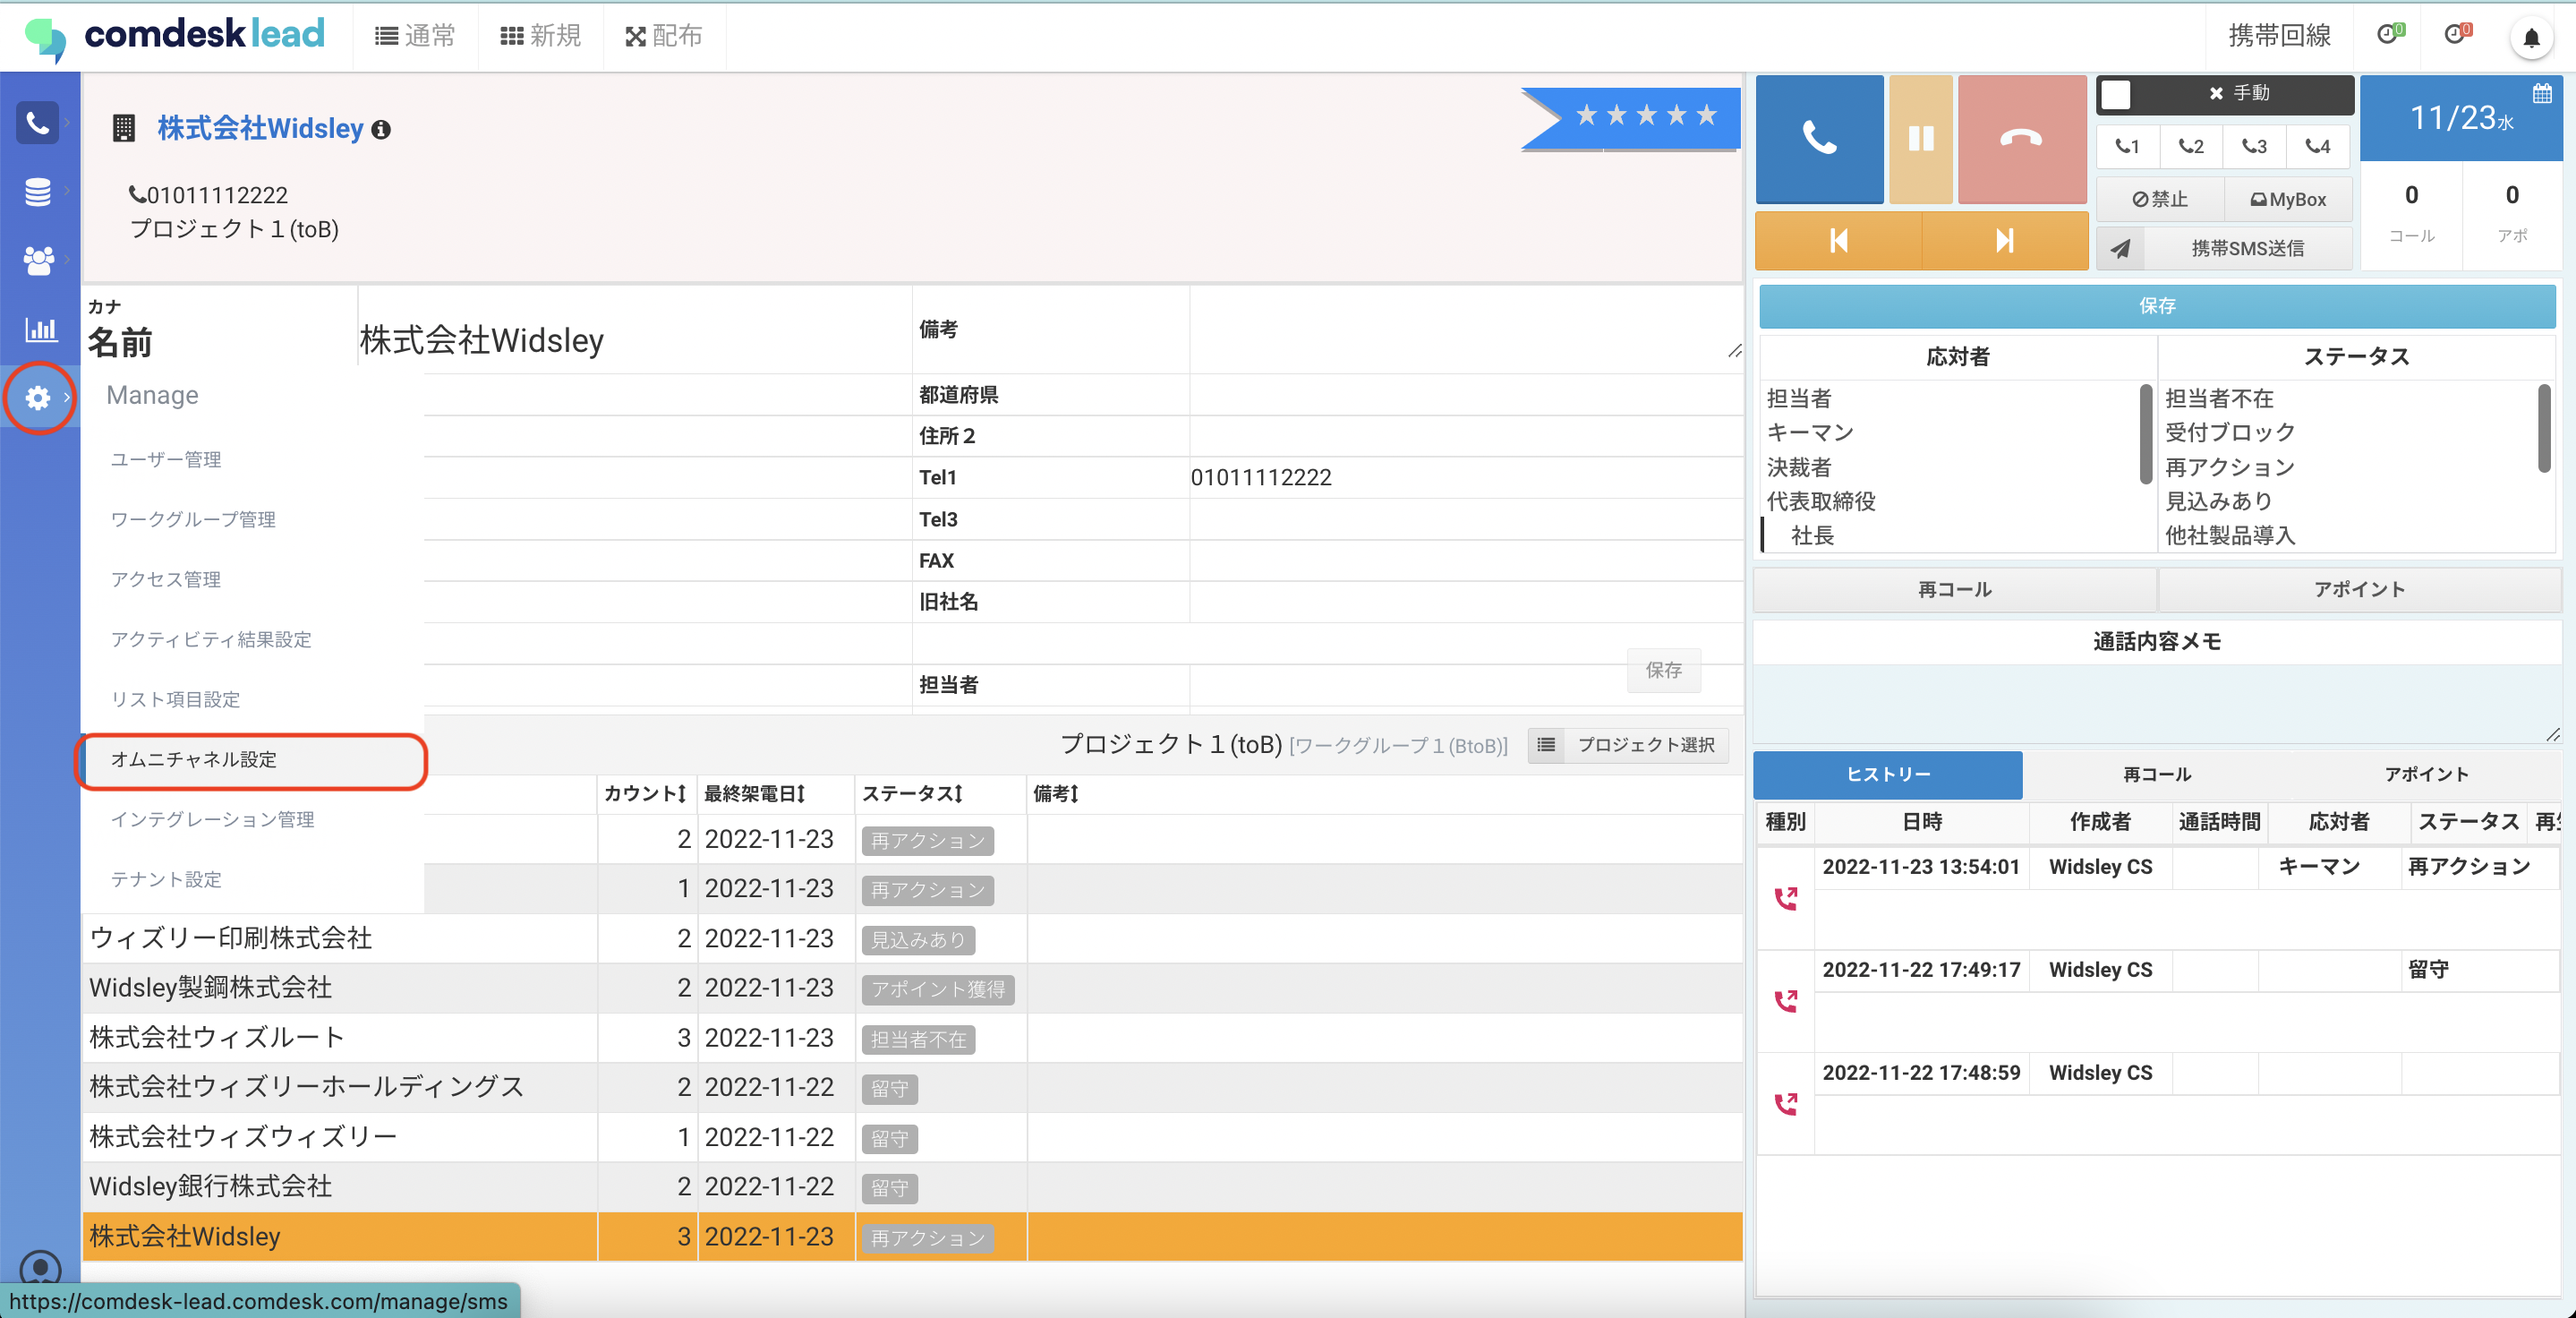
Task: Select phone line 1 button
Action: point(2127,146)
